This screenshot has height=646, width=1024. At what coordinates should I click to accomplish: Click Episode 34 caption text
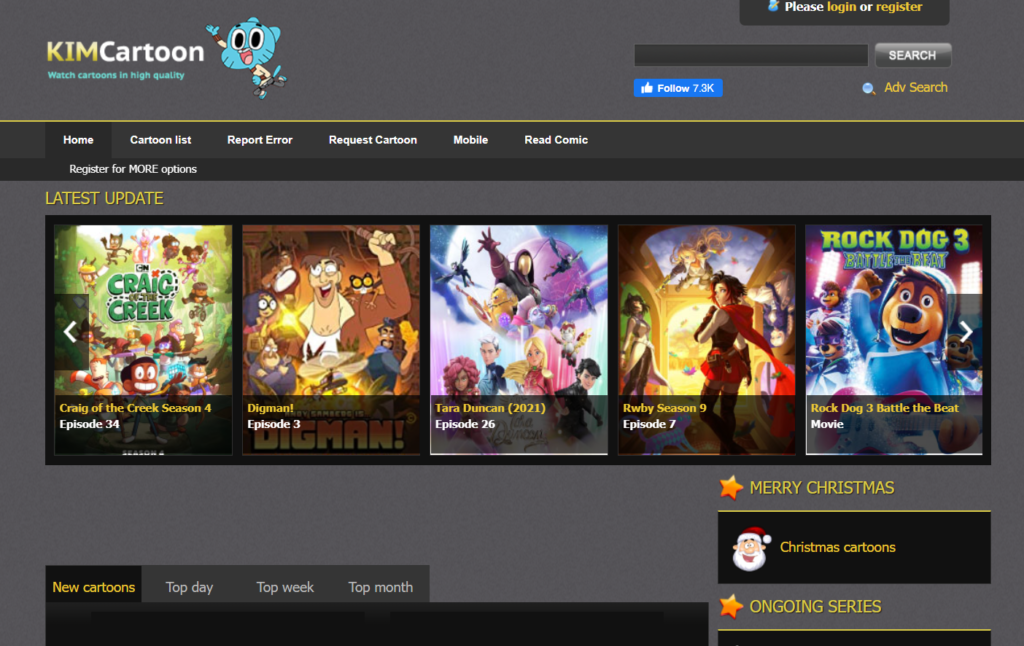pyautogui.click(x=89, y=424)
